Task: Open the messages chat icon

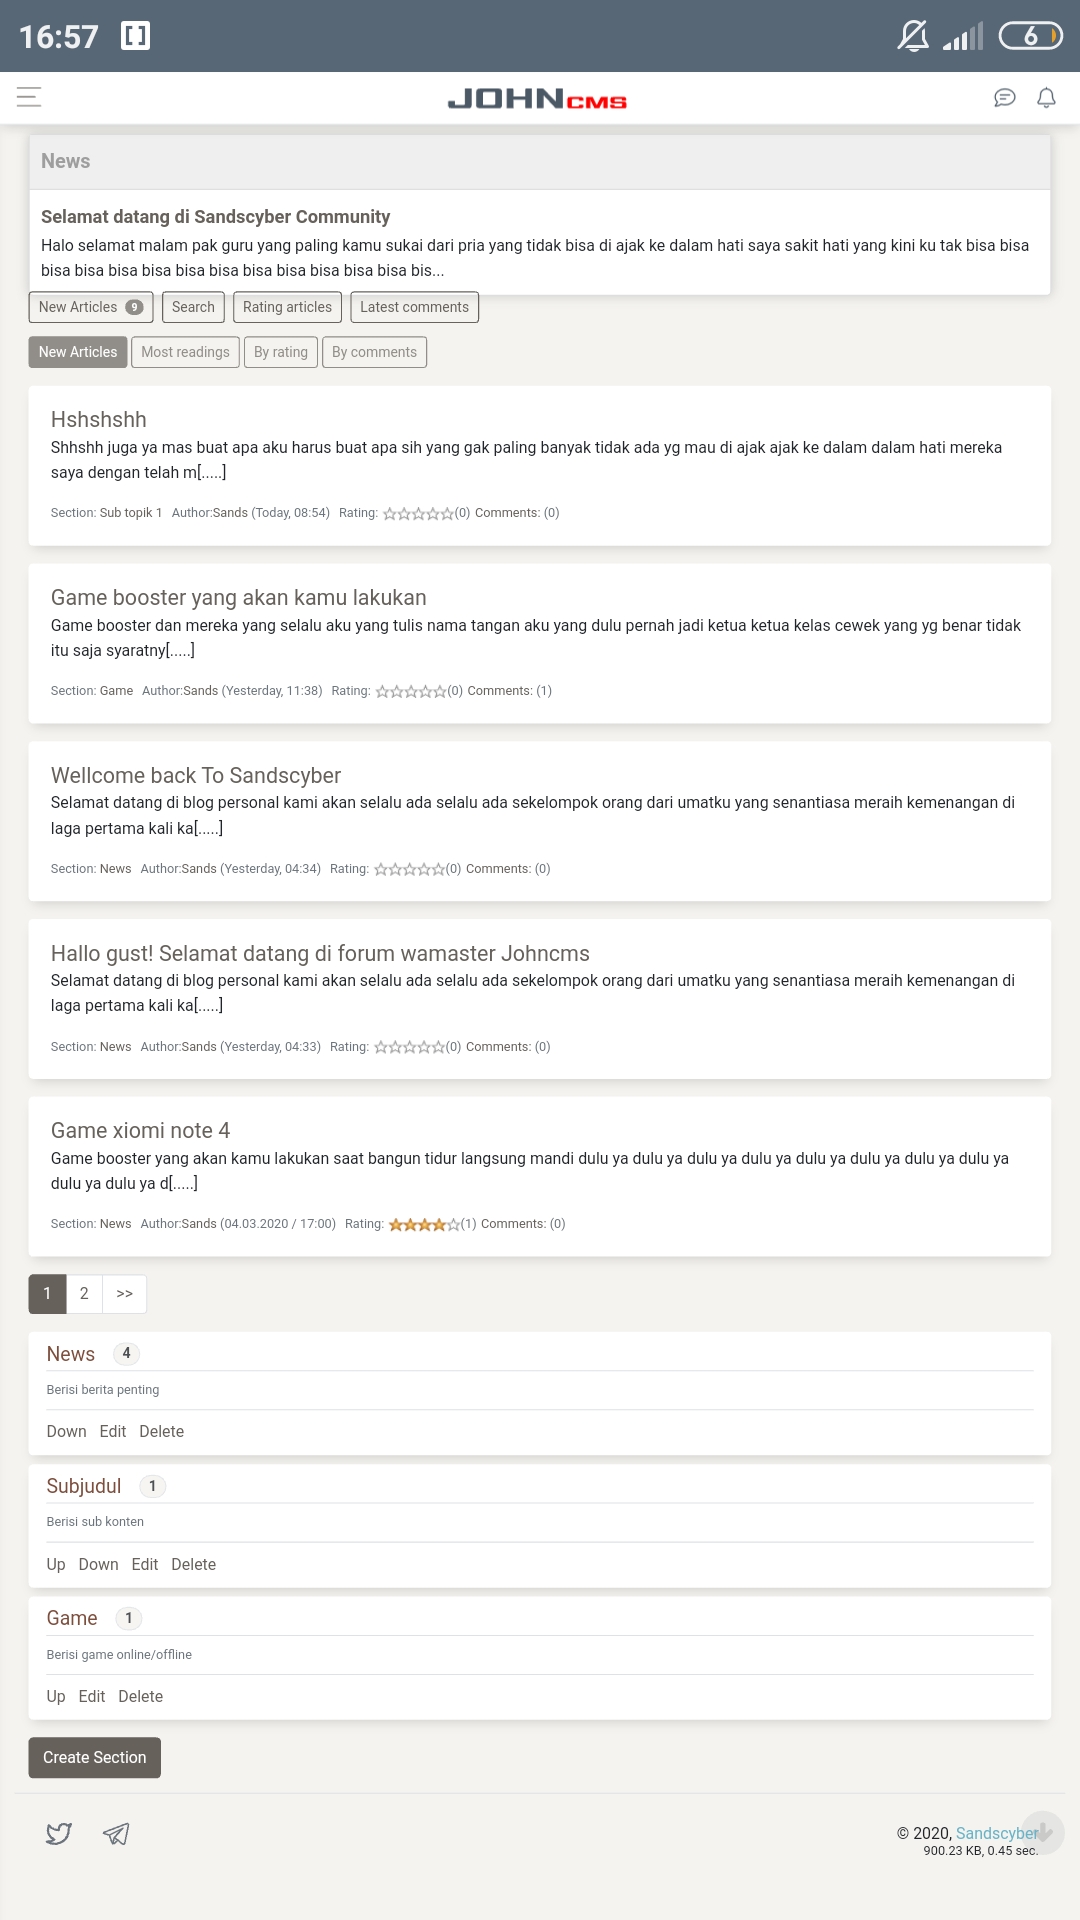Action: click(x=1004, y=97)
